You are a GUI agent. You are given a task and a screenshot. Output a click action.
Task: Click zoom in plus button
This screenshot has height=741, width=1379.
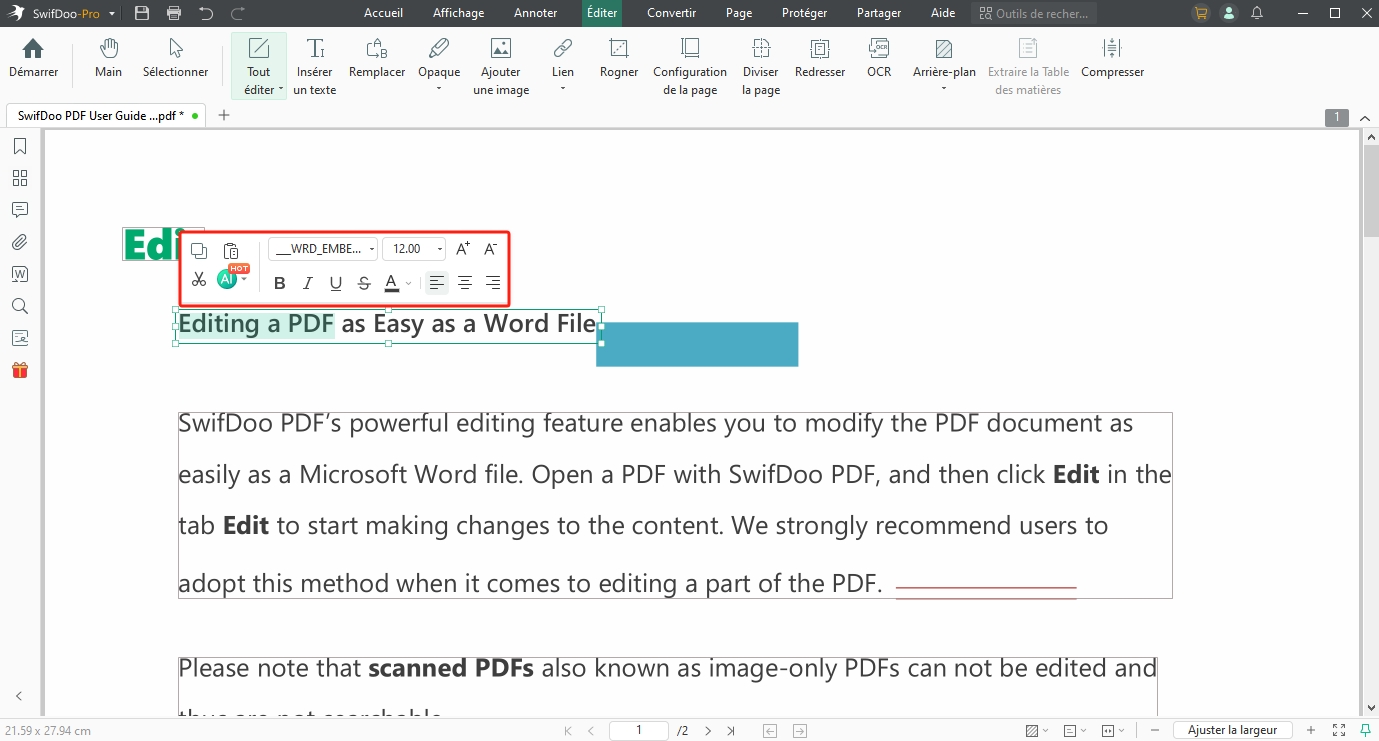click(x=1311, y=730)
